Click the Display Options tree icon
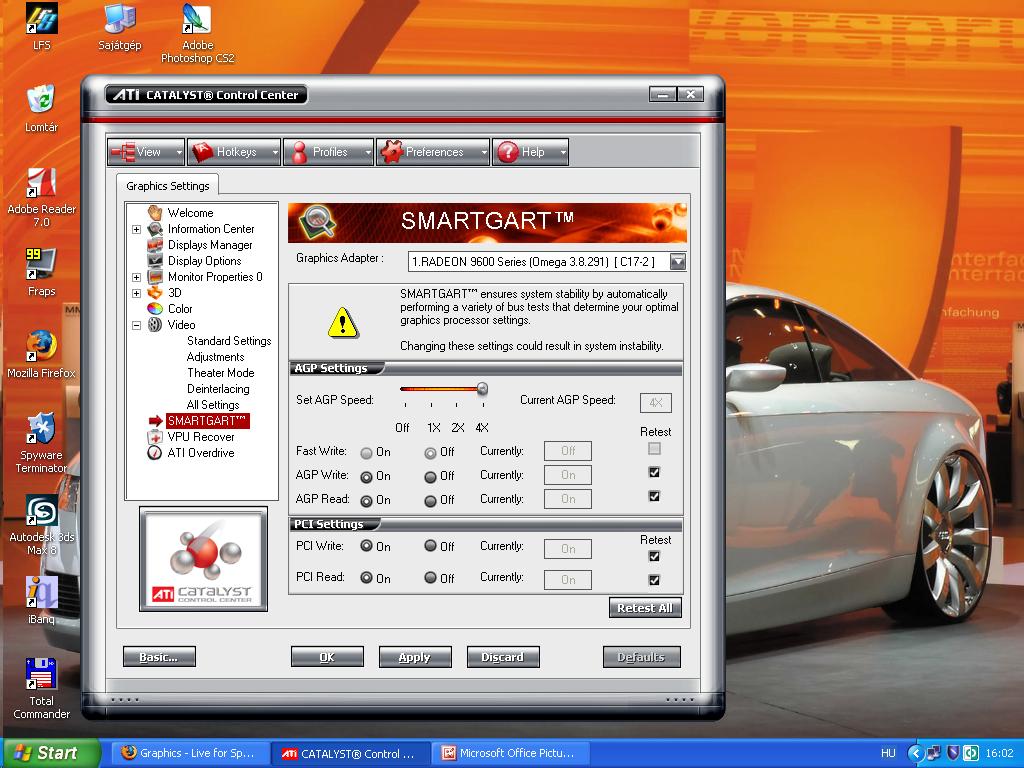This screenshot has height=768, width=1024. pyautogui.click(x=155, y=261)
